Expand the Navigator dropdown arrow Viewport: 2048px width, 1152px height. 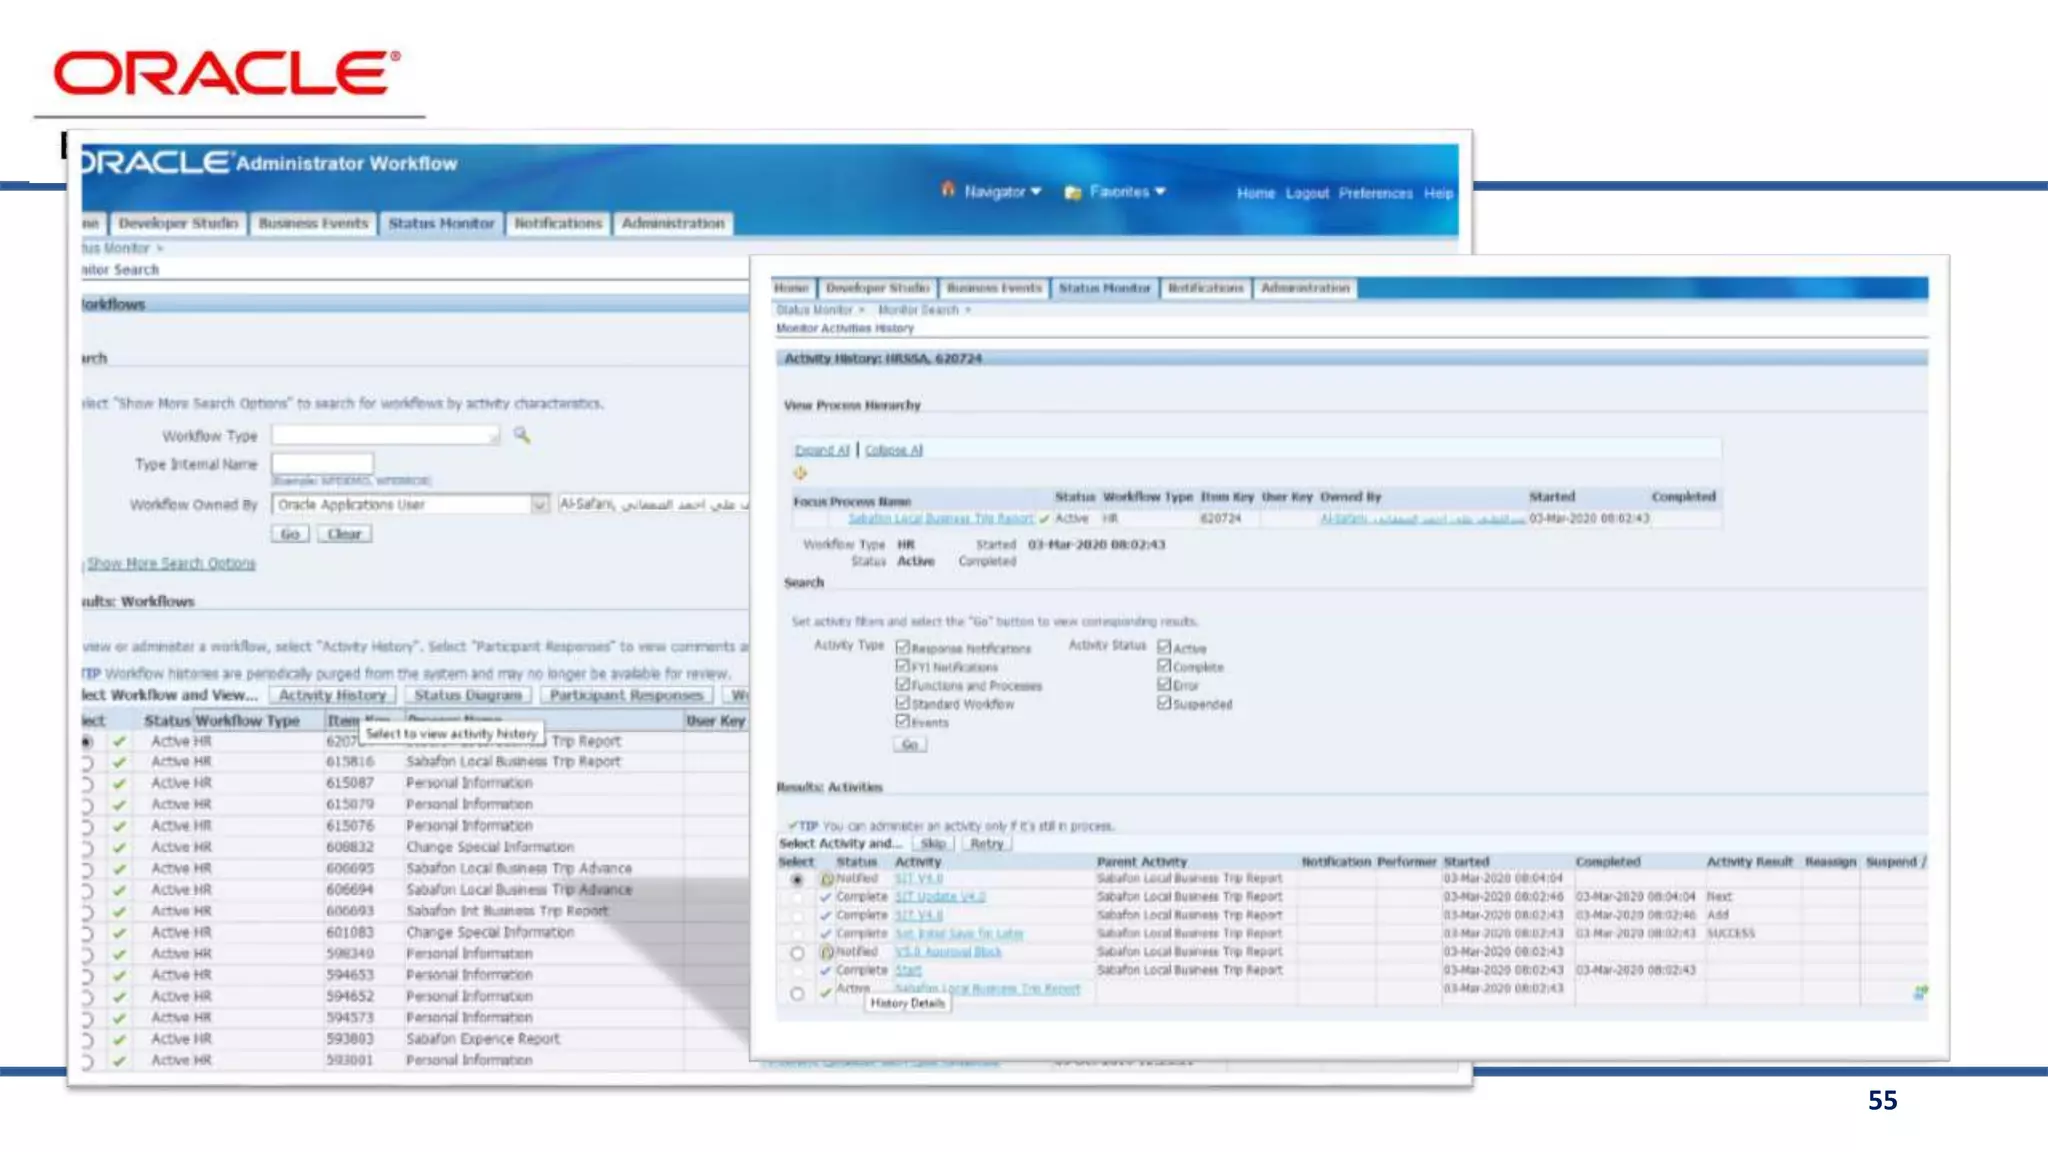(x=1036, y=191)
